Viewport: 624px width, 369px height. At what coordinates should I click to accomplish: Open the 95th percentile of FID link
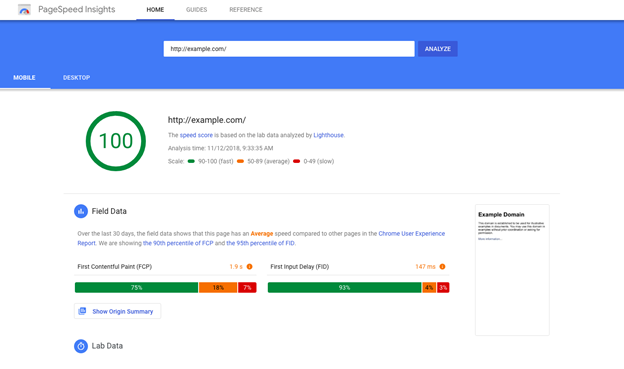point(261,243)
